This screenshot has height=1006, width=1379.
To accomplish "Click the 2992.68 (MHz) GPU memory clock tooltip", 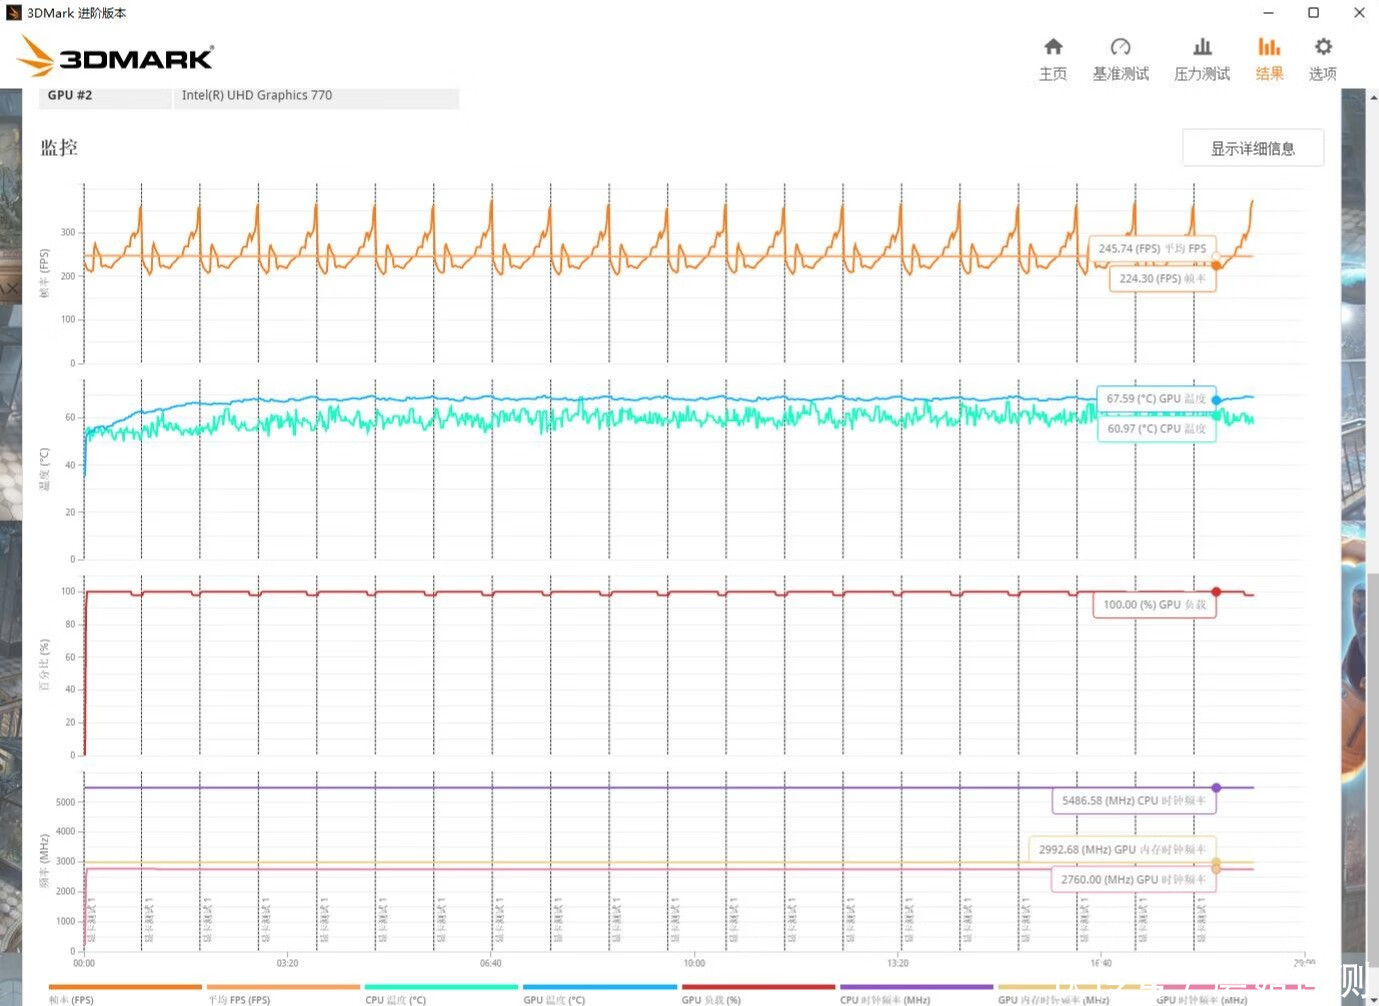I will (x=1122, y=849).
